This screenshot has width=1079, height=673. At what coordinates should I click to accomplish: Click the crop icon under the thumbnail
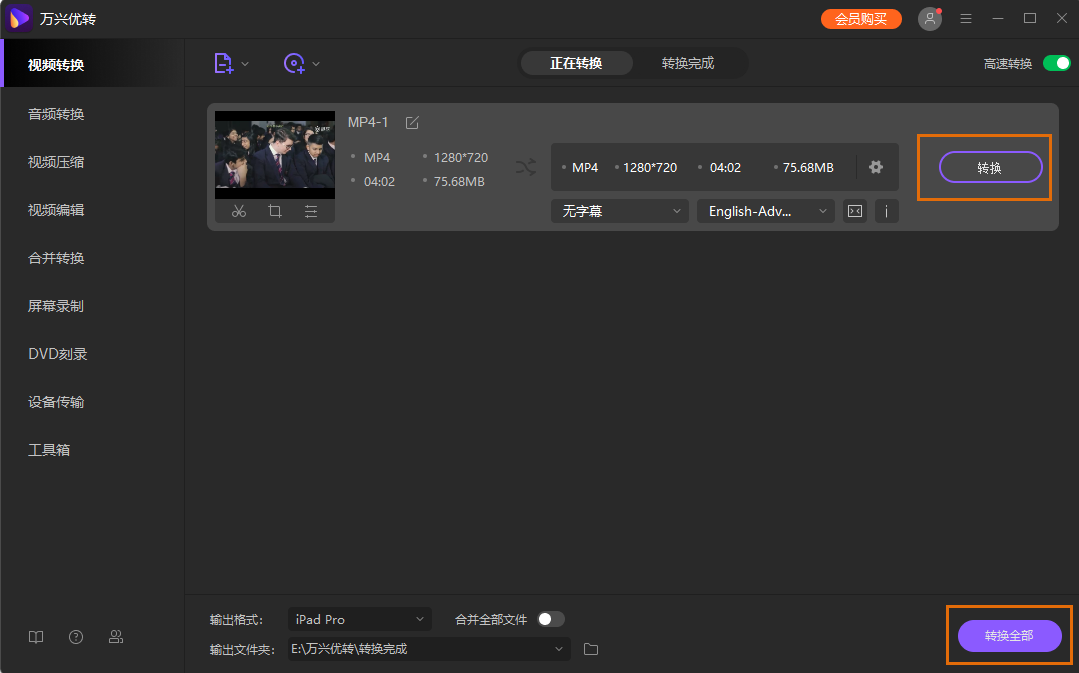275,211
